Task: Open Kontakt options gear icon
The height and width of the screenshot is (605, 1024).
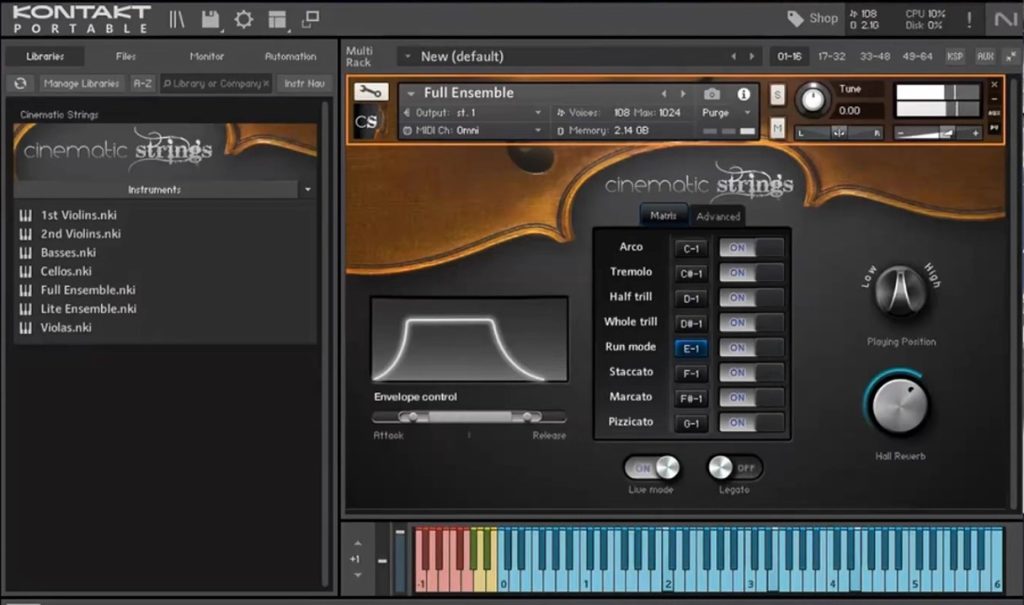Action: [x=244, y=19]
